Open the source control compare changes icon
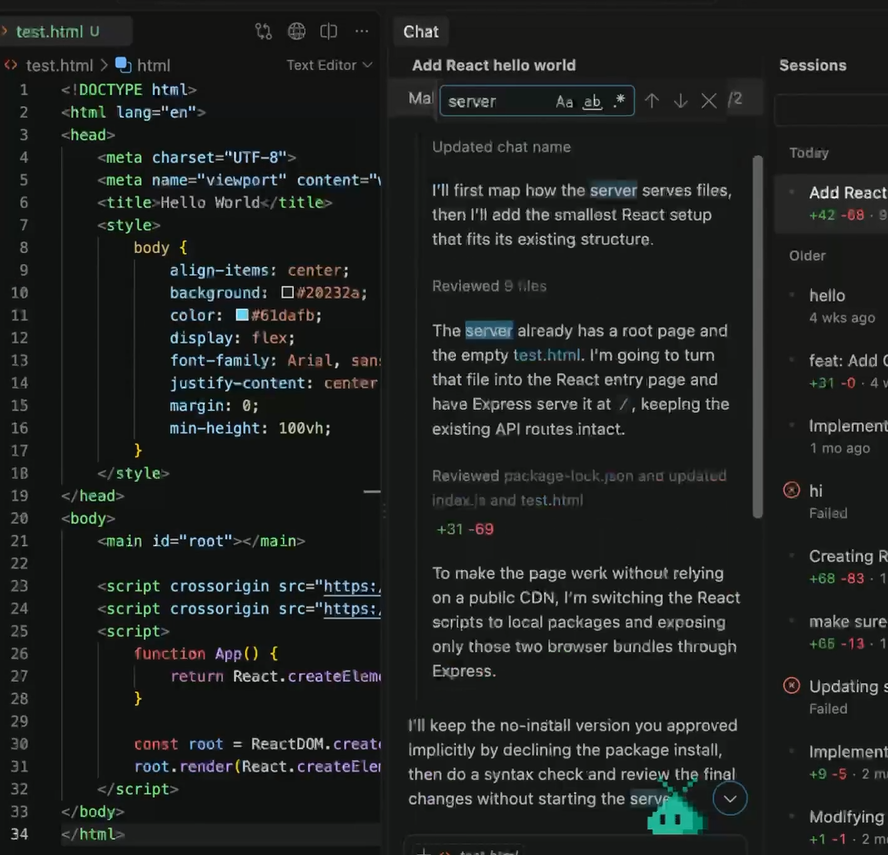The width and height of the screenshot is (888, 855). (263, 31)
